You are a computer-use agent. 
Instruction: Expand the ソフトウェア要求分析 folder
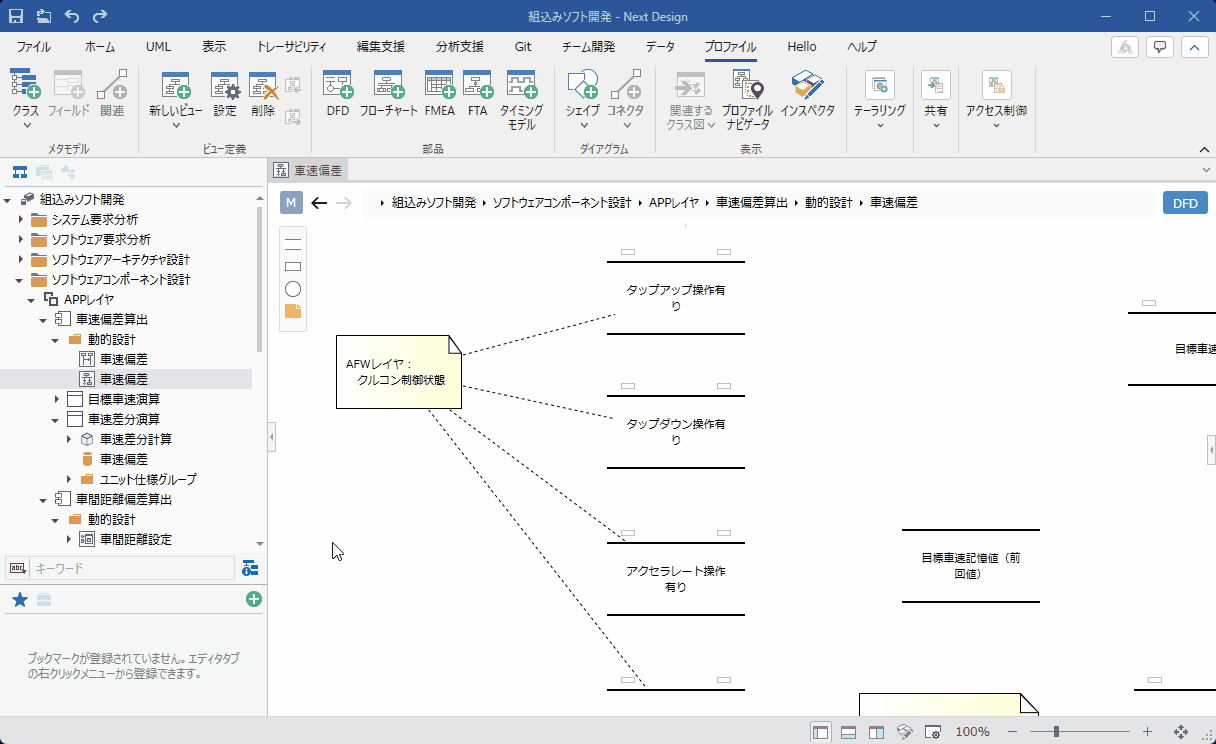coord(20,240)
